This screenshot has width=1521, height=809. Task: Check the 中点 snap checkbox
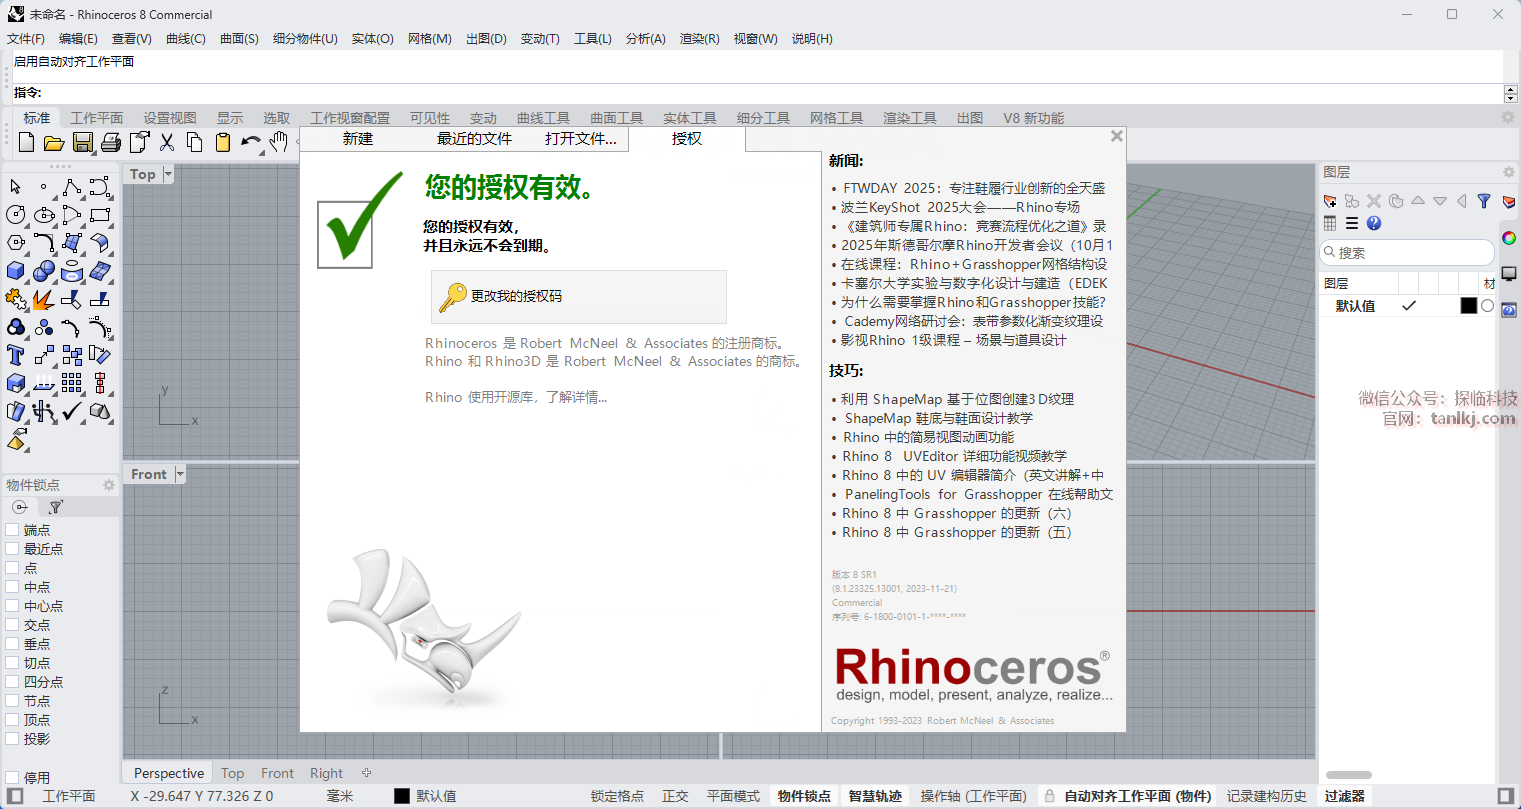(x=12, y=587)
